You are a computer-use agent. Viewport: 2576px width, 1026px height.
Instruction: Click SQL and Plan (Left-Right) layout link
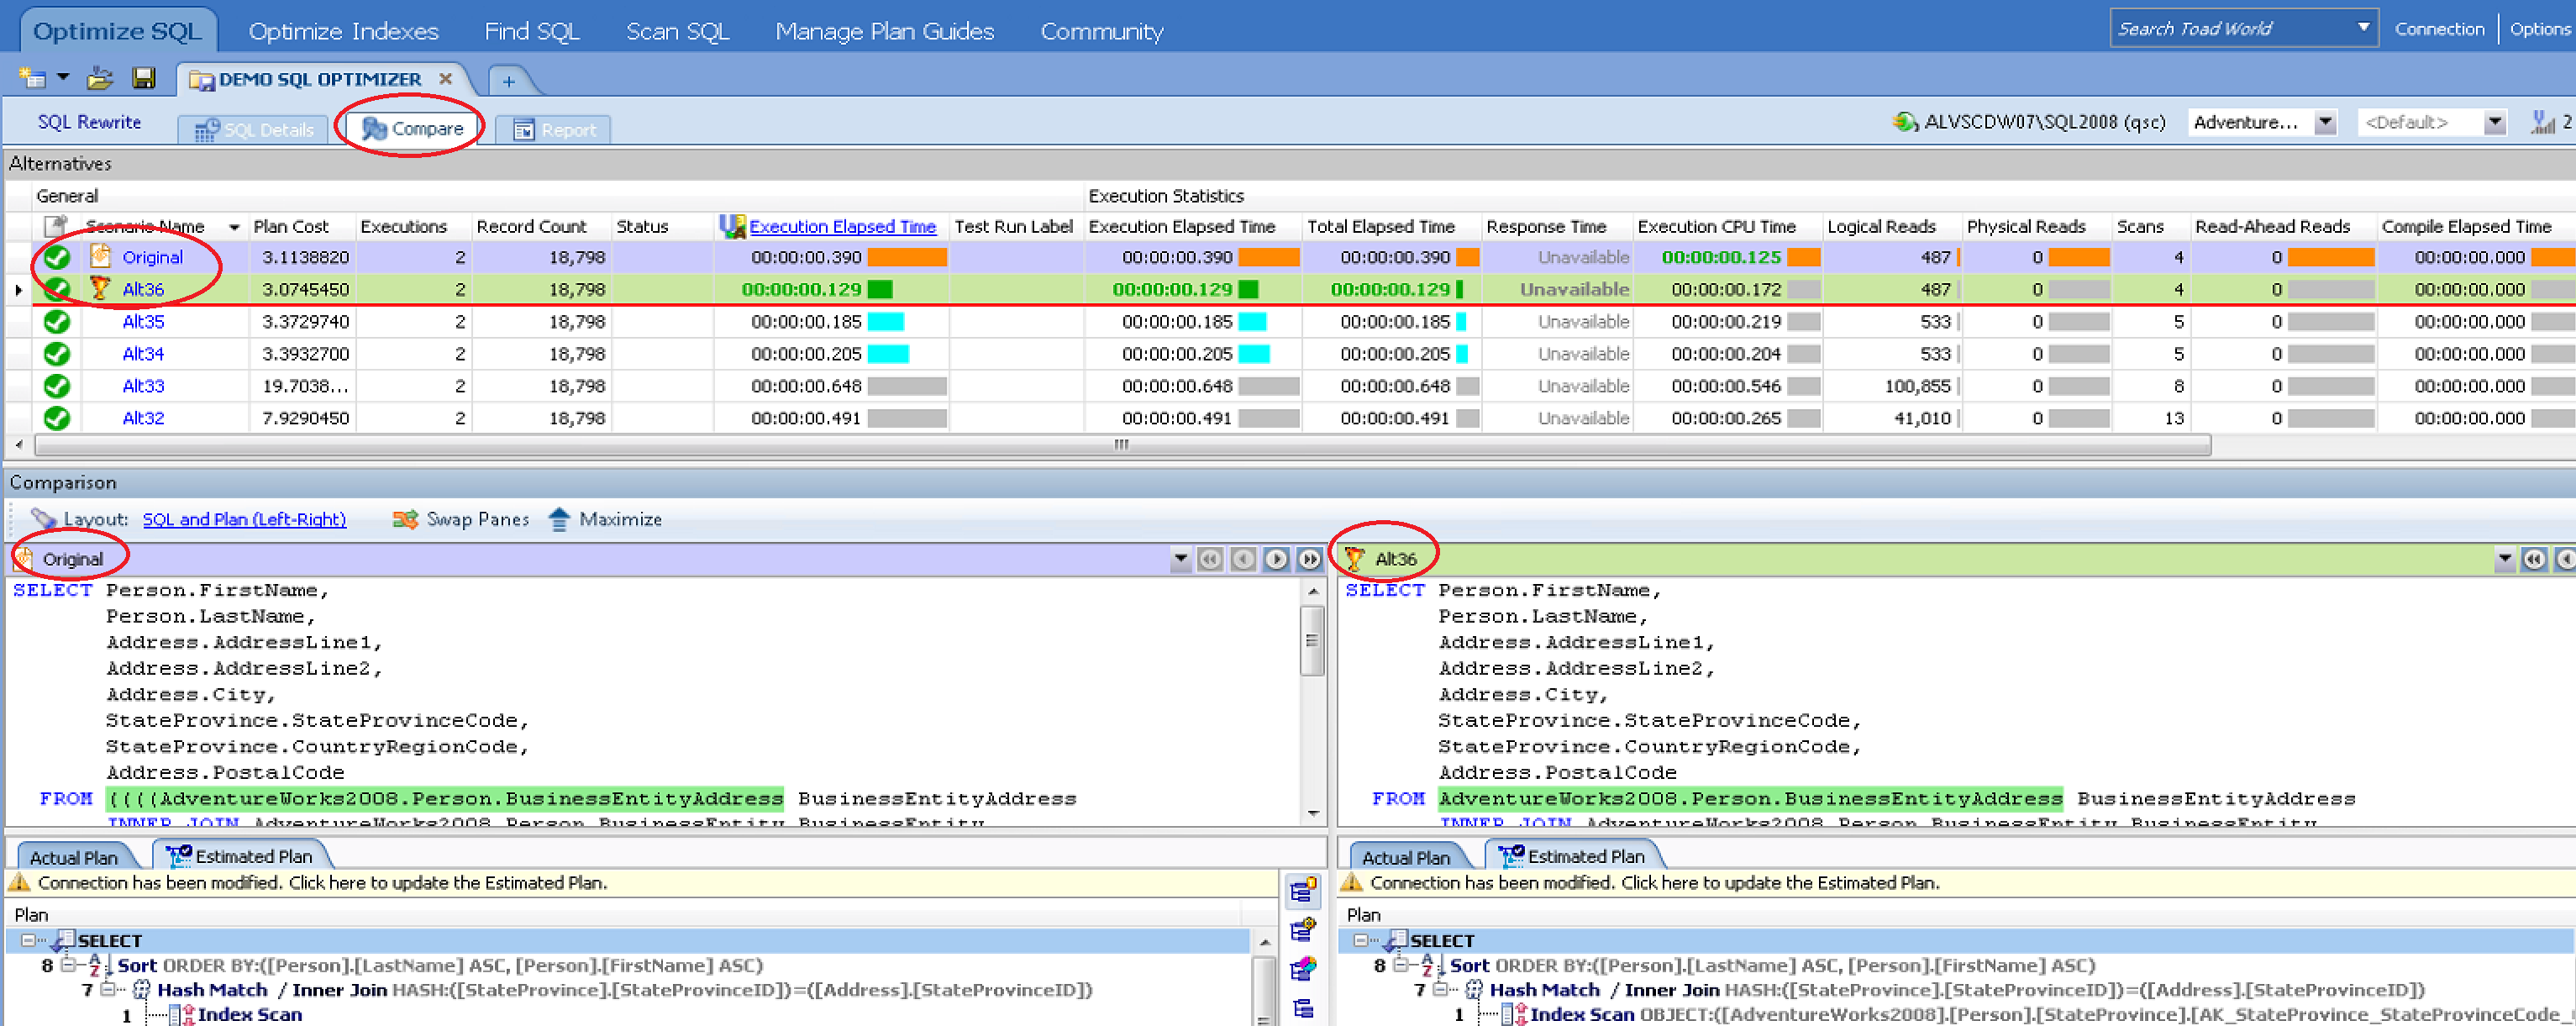244,519
